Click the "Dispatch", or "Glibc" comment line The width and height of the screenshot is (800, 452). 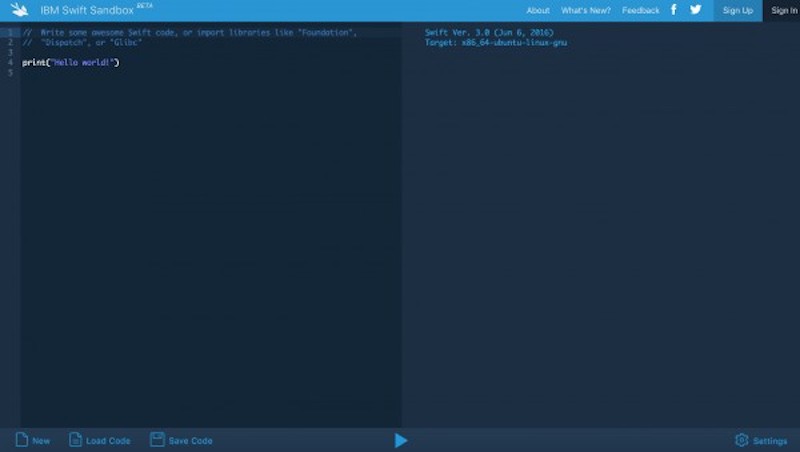pyautogui.click(x=82, y=42)
